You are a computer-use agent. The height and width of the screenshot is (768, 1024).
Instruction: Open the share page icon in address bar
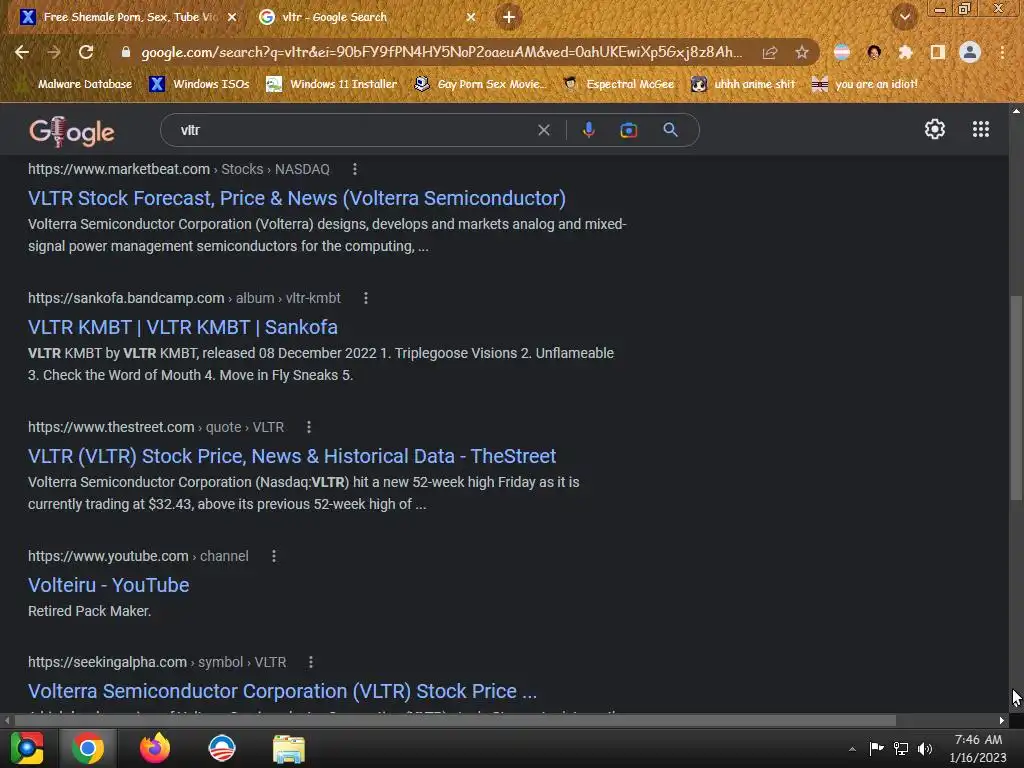(770, 52)
